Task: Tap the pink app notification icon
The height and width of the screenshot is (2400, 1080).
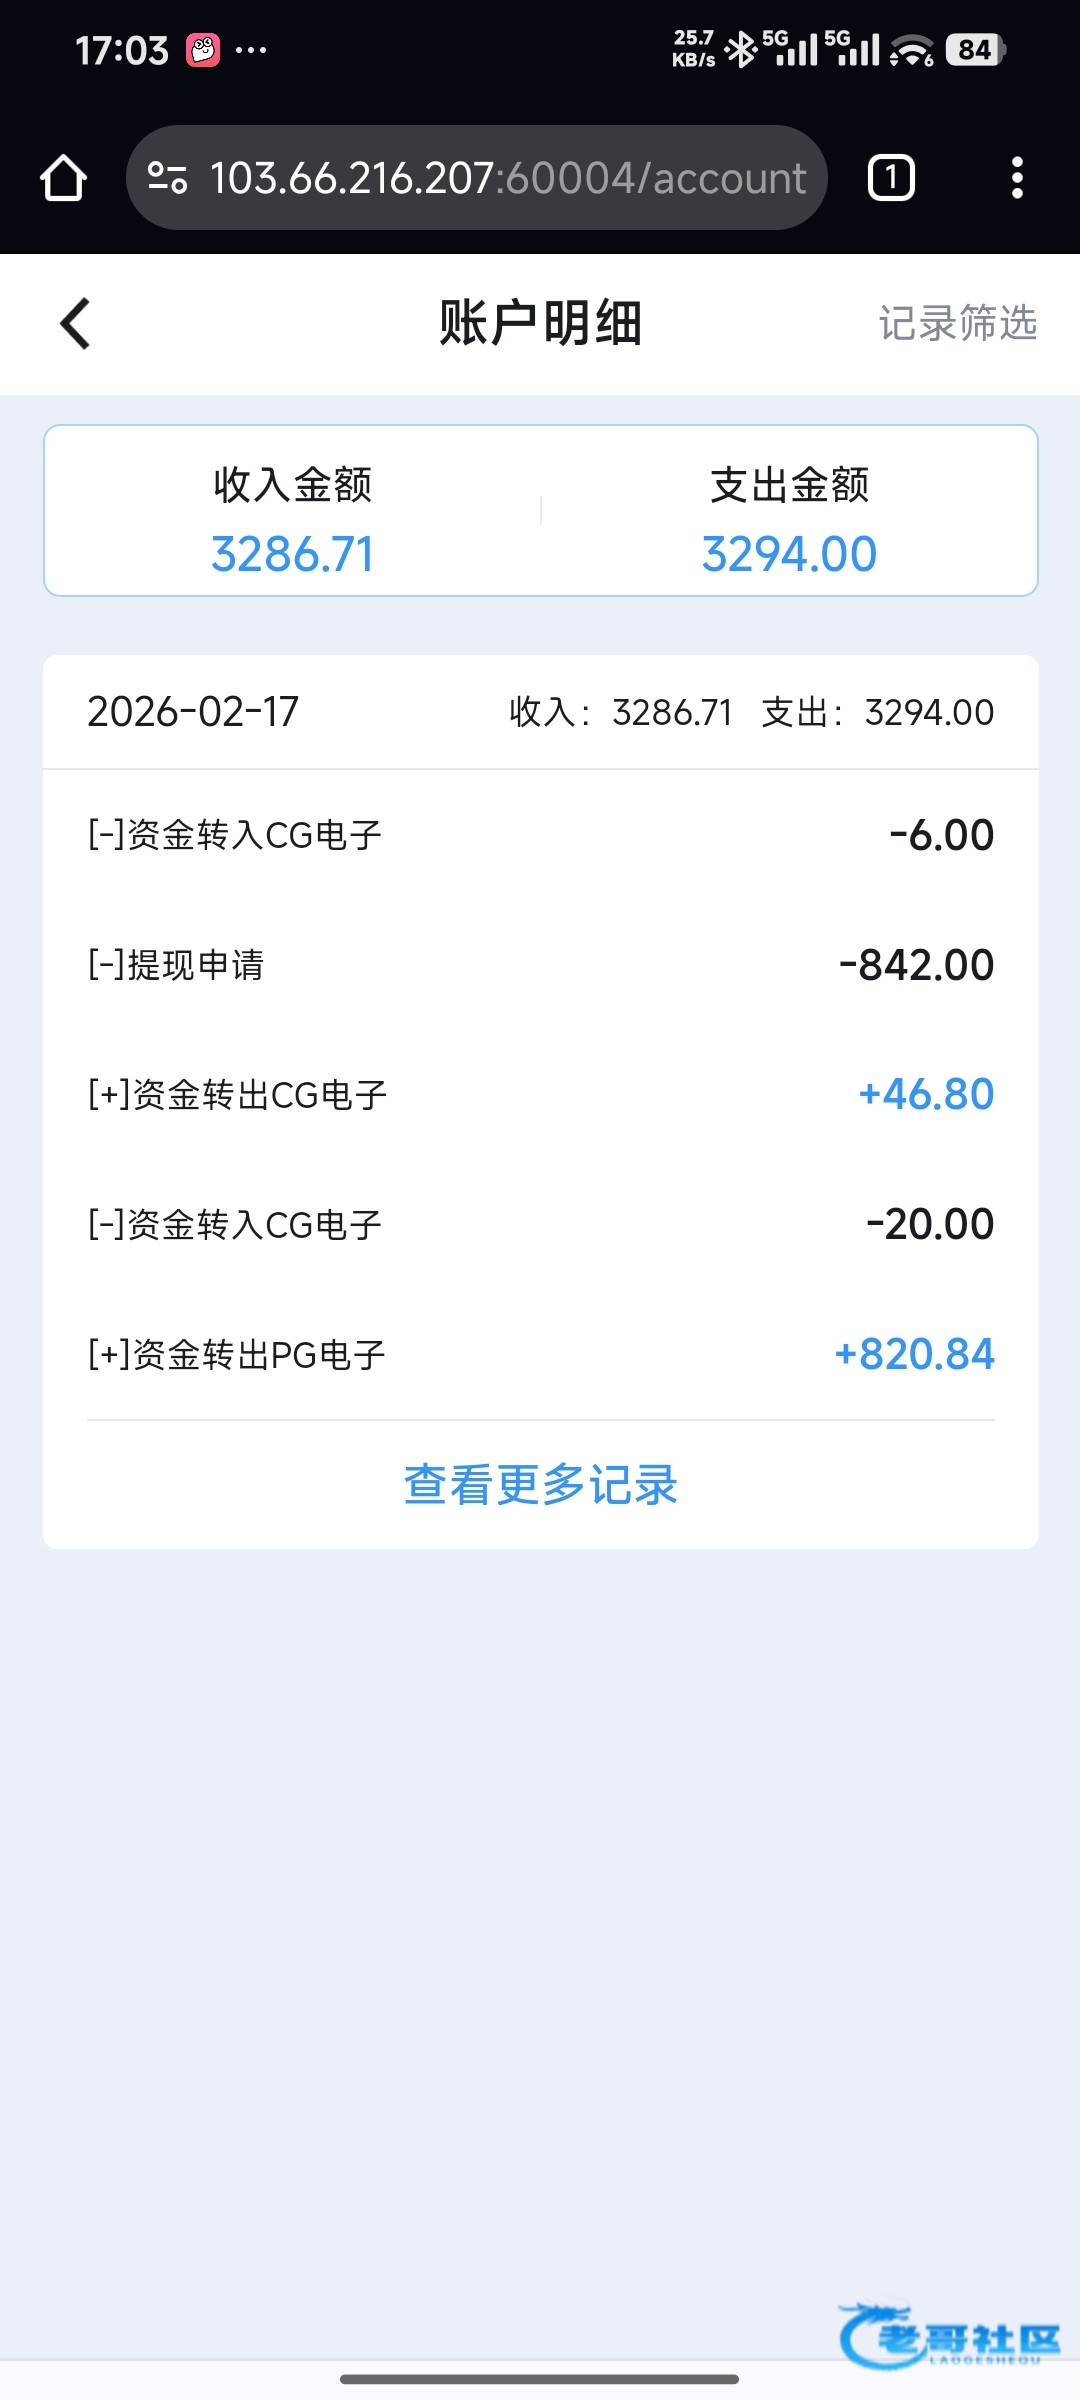Action: pyautogui.click(x=203, y=50)
